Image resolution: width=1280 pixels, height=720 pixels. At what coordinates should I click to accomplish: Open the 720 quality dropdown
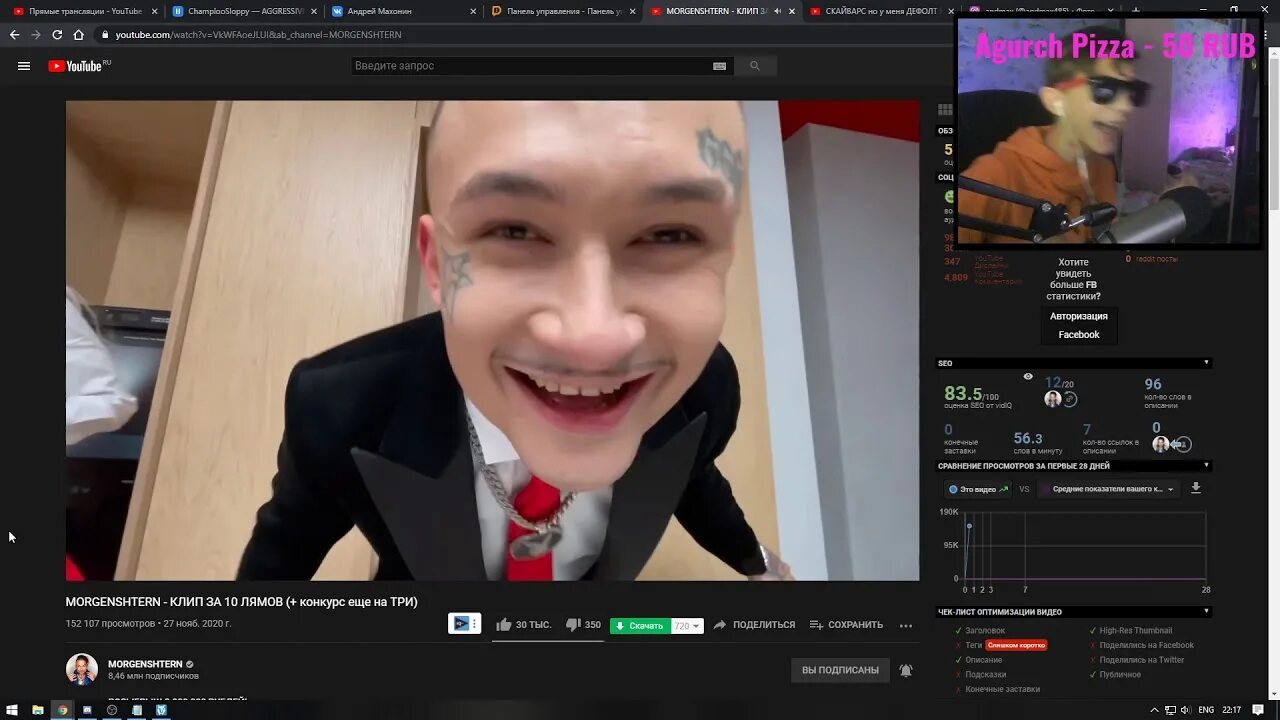pyautogui.click(x=688, y=626)
